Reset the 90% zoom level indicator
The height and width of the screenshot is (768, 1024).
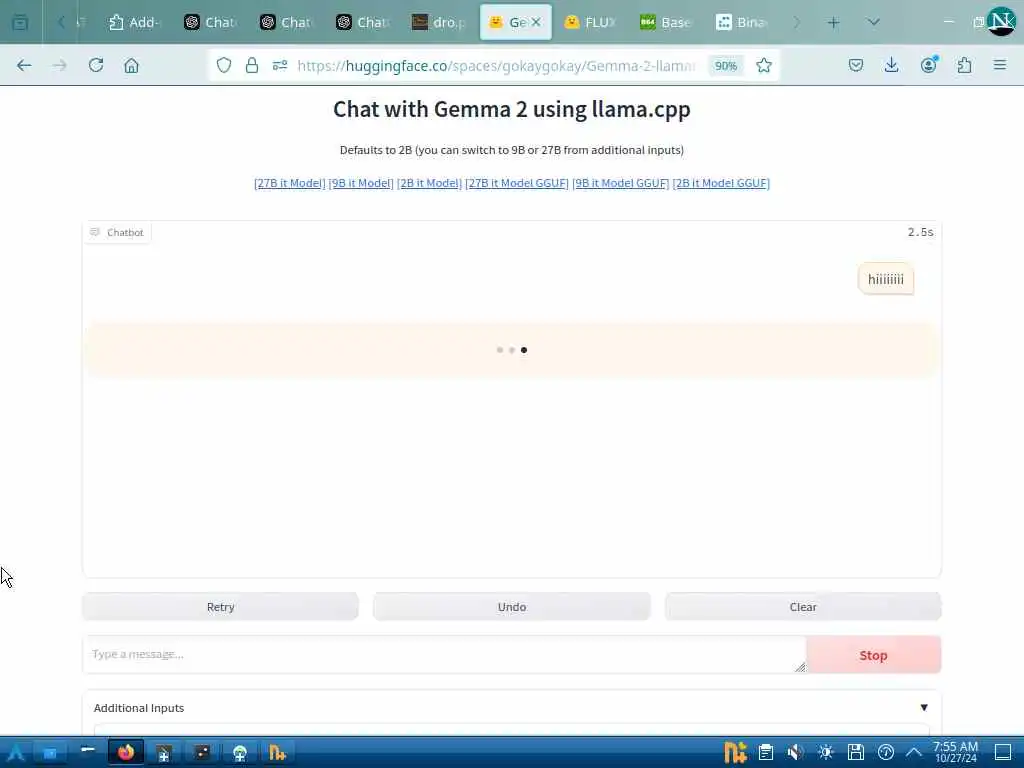pos(726,65)
